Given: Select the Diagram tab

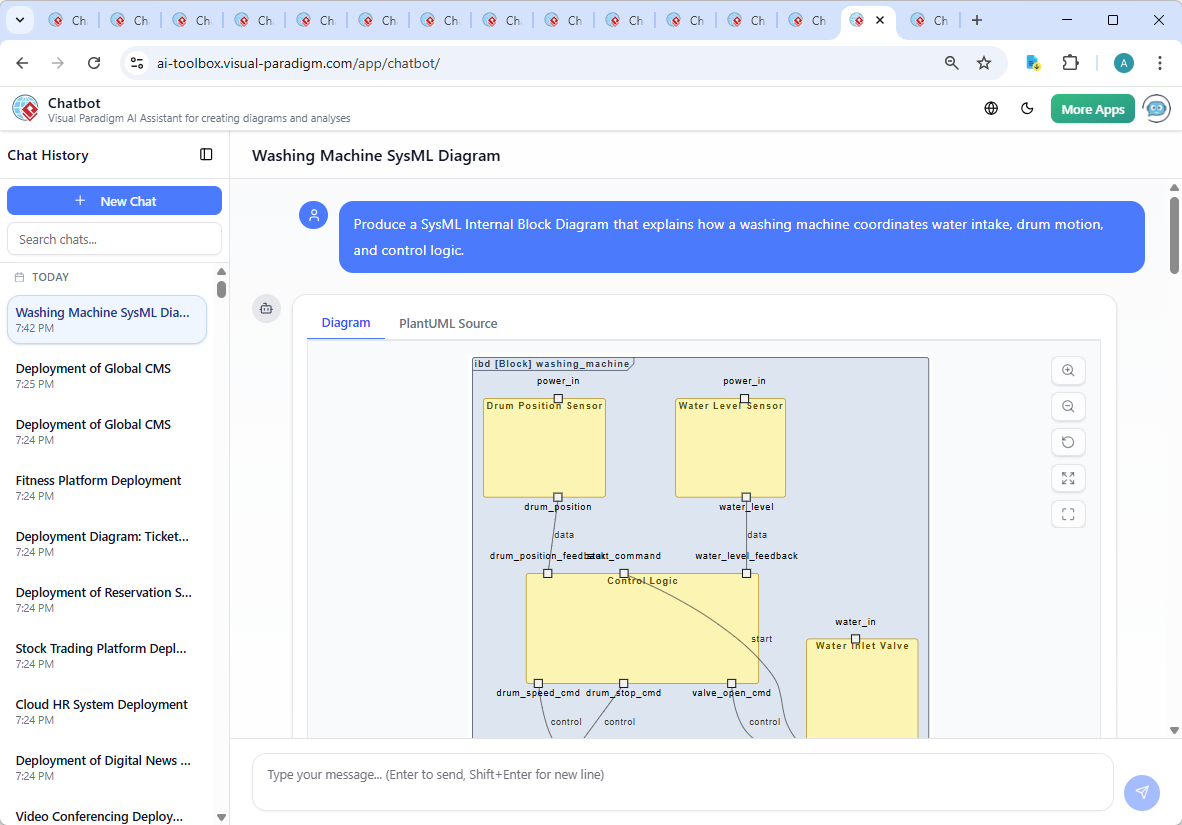Looking at the screenshot, I should pyautogui.click(x=346, y=323).
